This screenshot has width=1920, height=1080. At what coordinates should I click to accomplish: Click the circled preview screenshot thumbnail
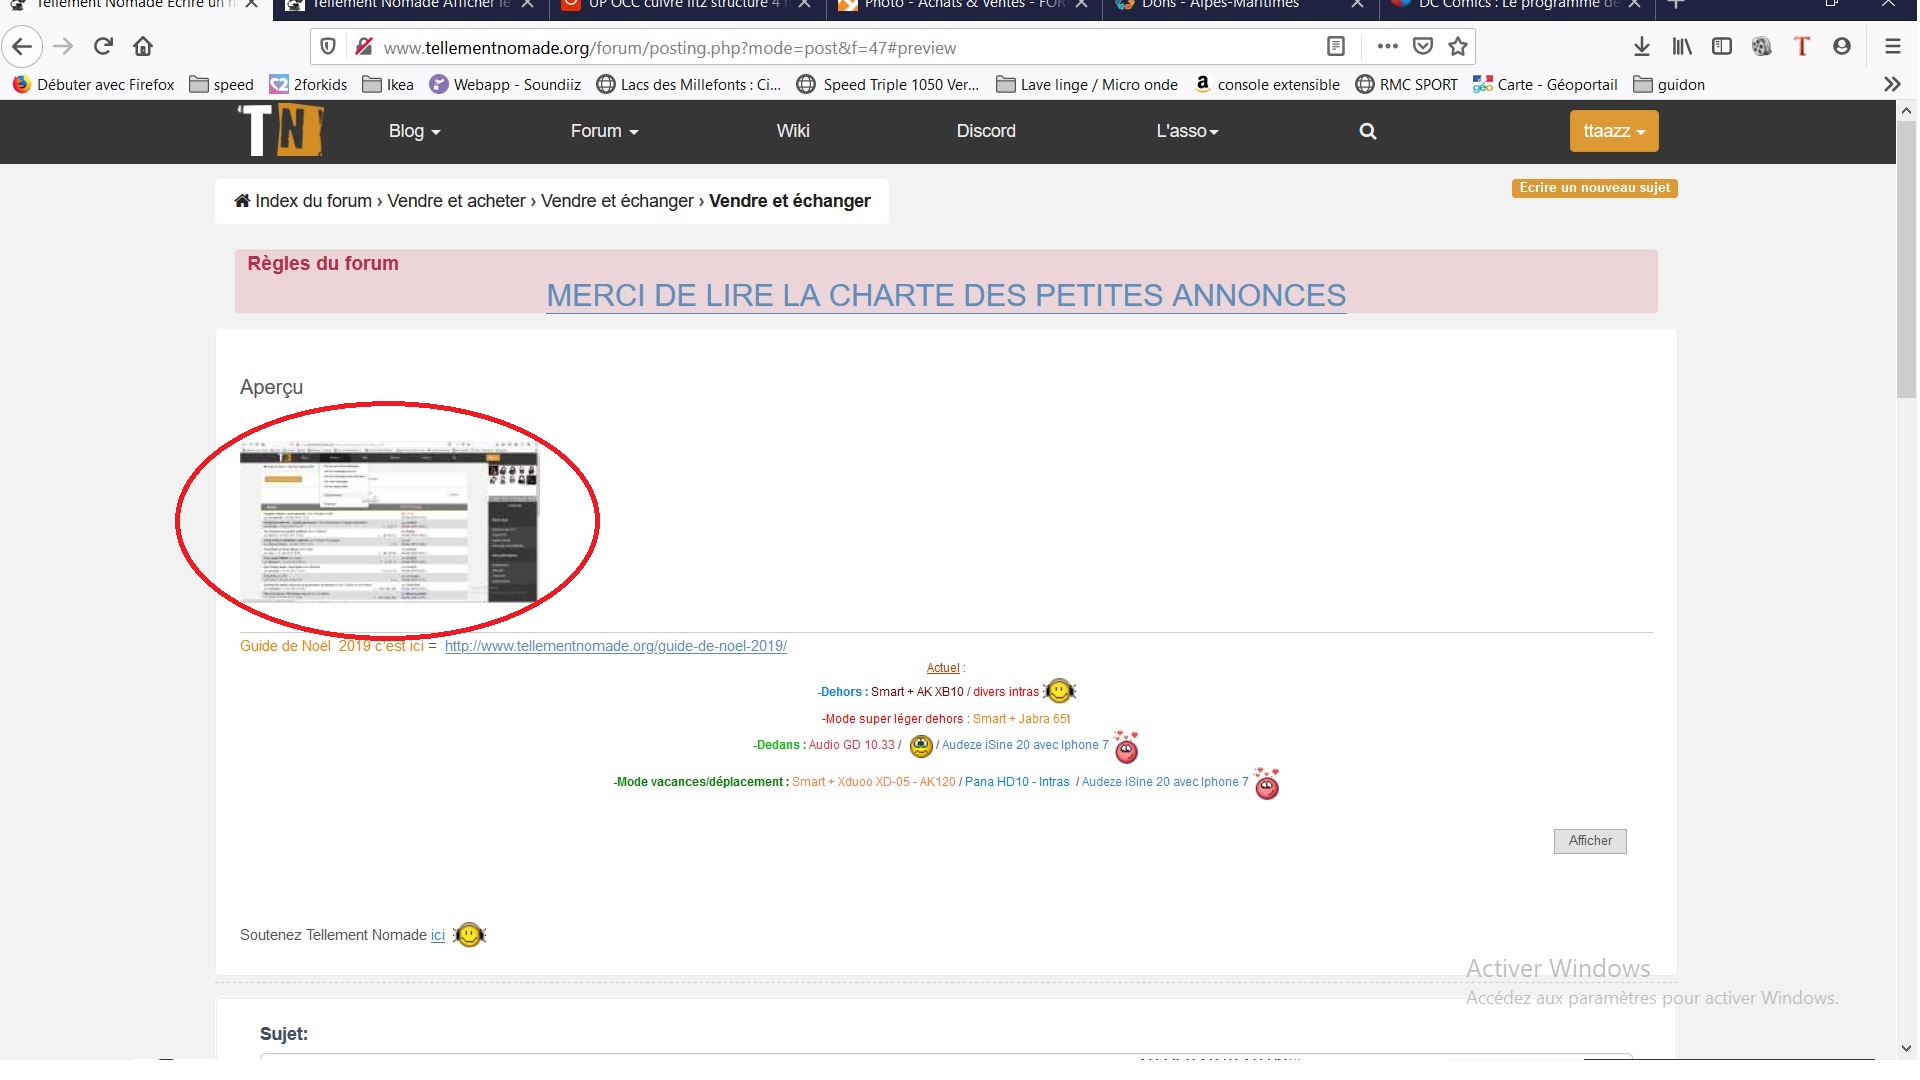pyautogui.click(x=388, y=521)
